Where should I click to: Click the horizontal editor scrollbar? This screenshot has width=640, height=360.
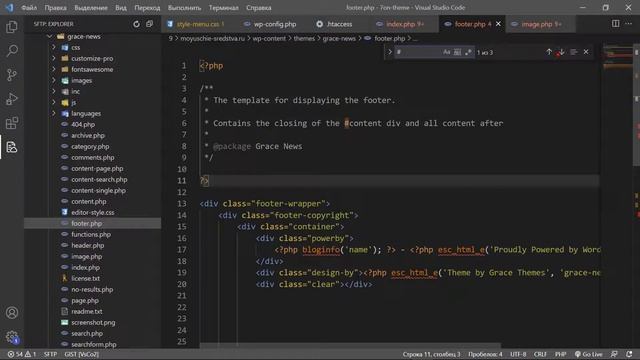[x=350, y=346]
